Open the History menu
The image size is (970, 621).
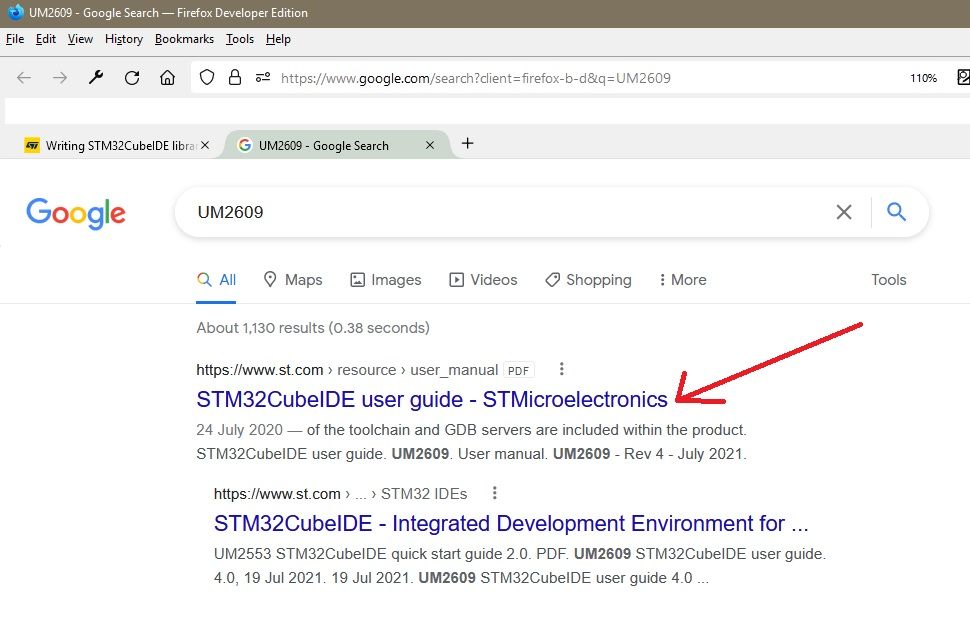point(124,39)
